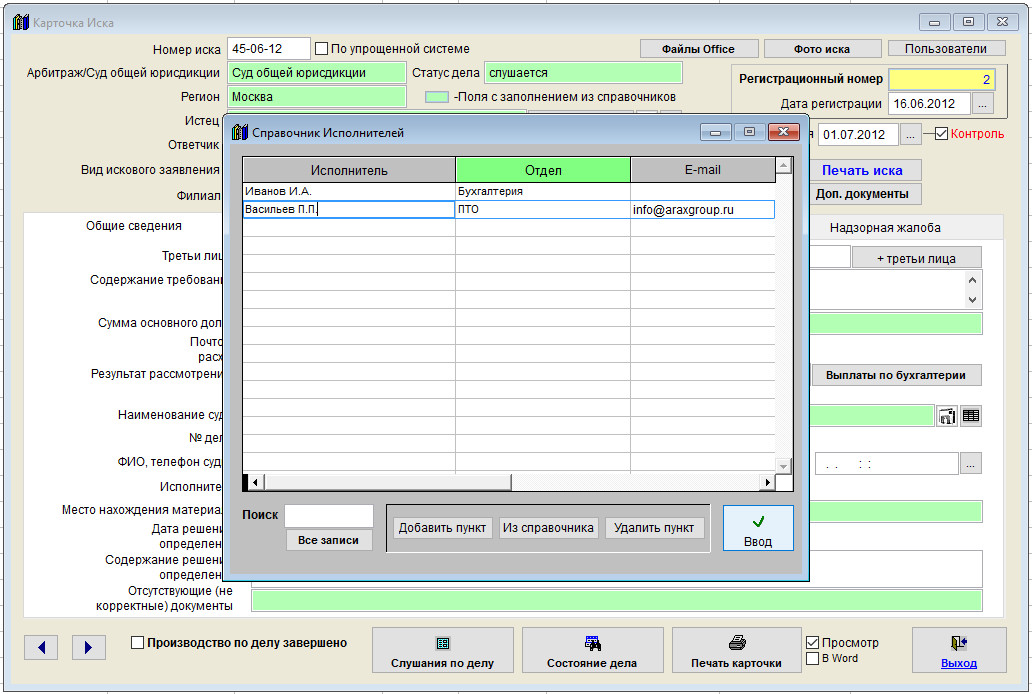Click the table grid icon near court name

pyautogui.click(x=971, y=416)
